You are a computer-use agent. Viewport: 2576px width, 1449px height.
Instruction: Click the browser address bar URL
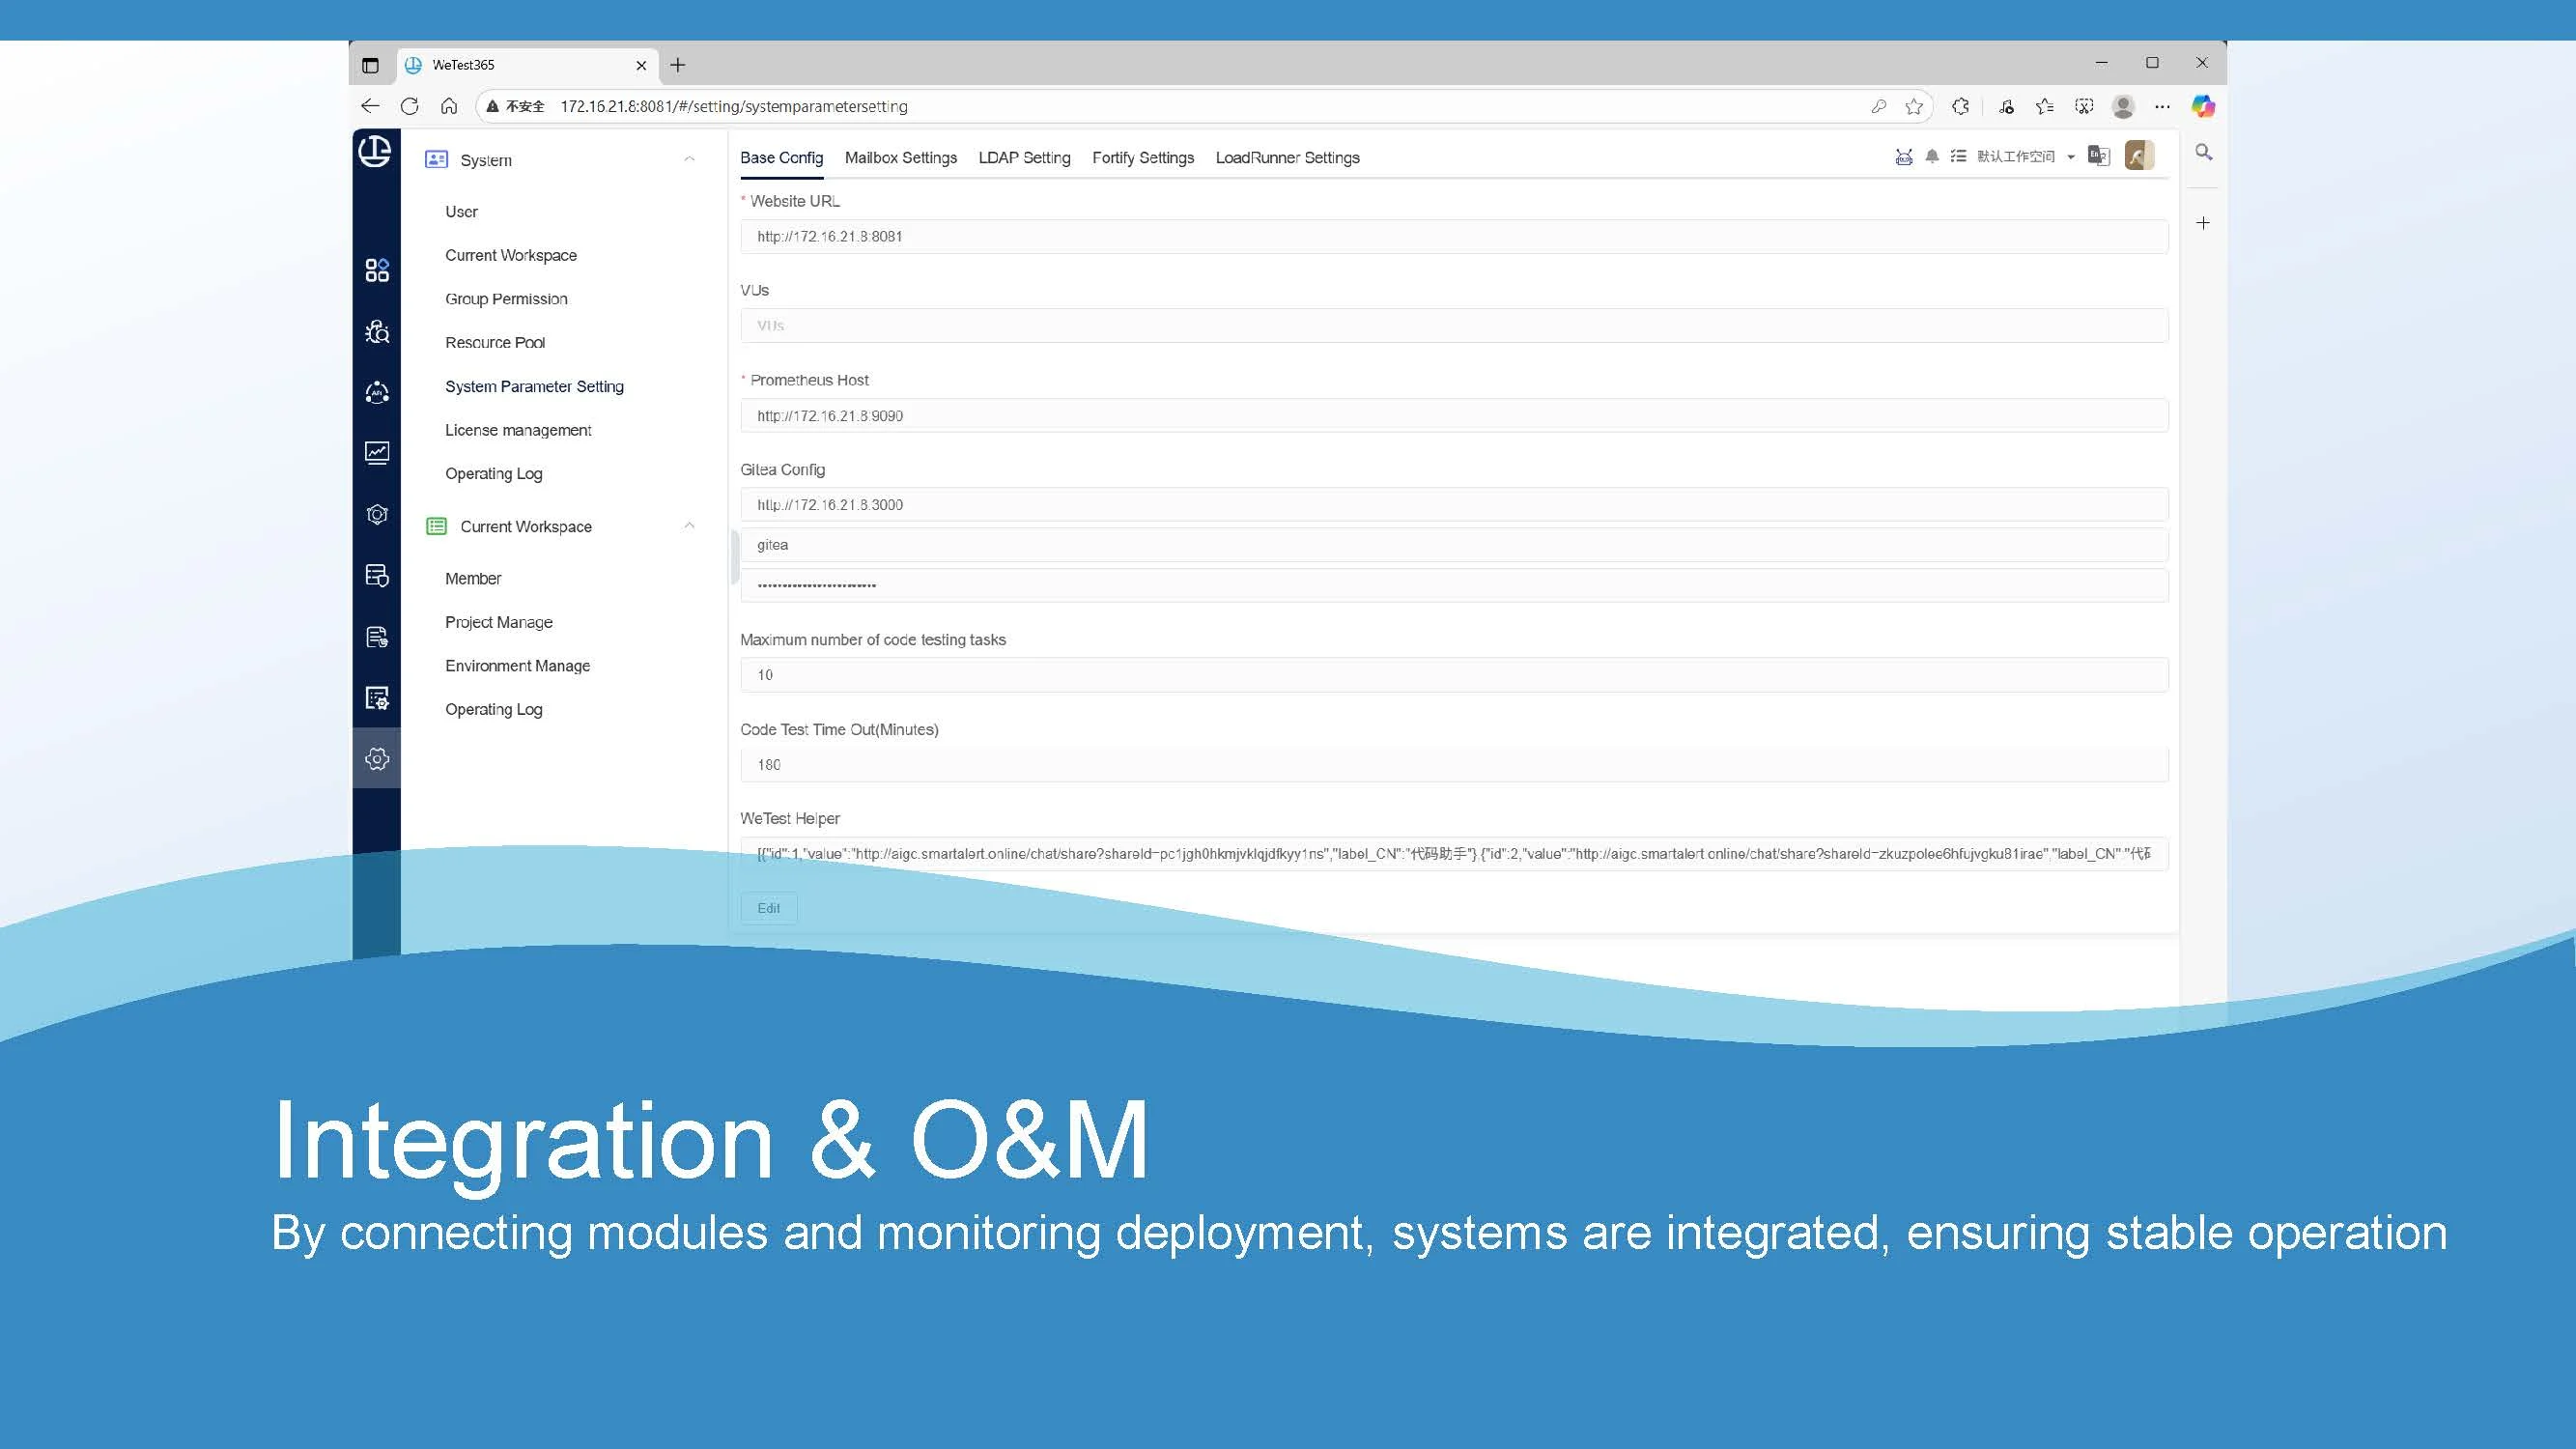click(734, 106)
